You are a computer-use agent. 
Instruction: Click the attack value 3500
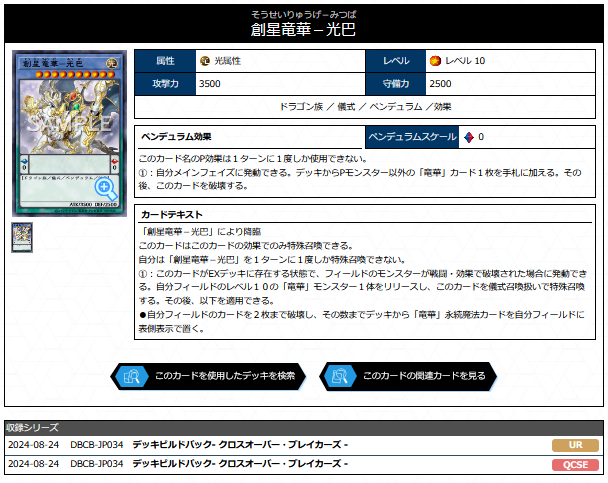(210, 84)
